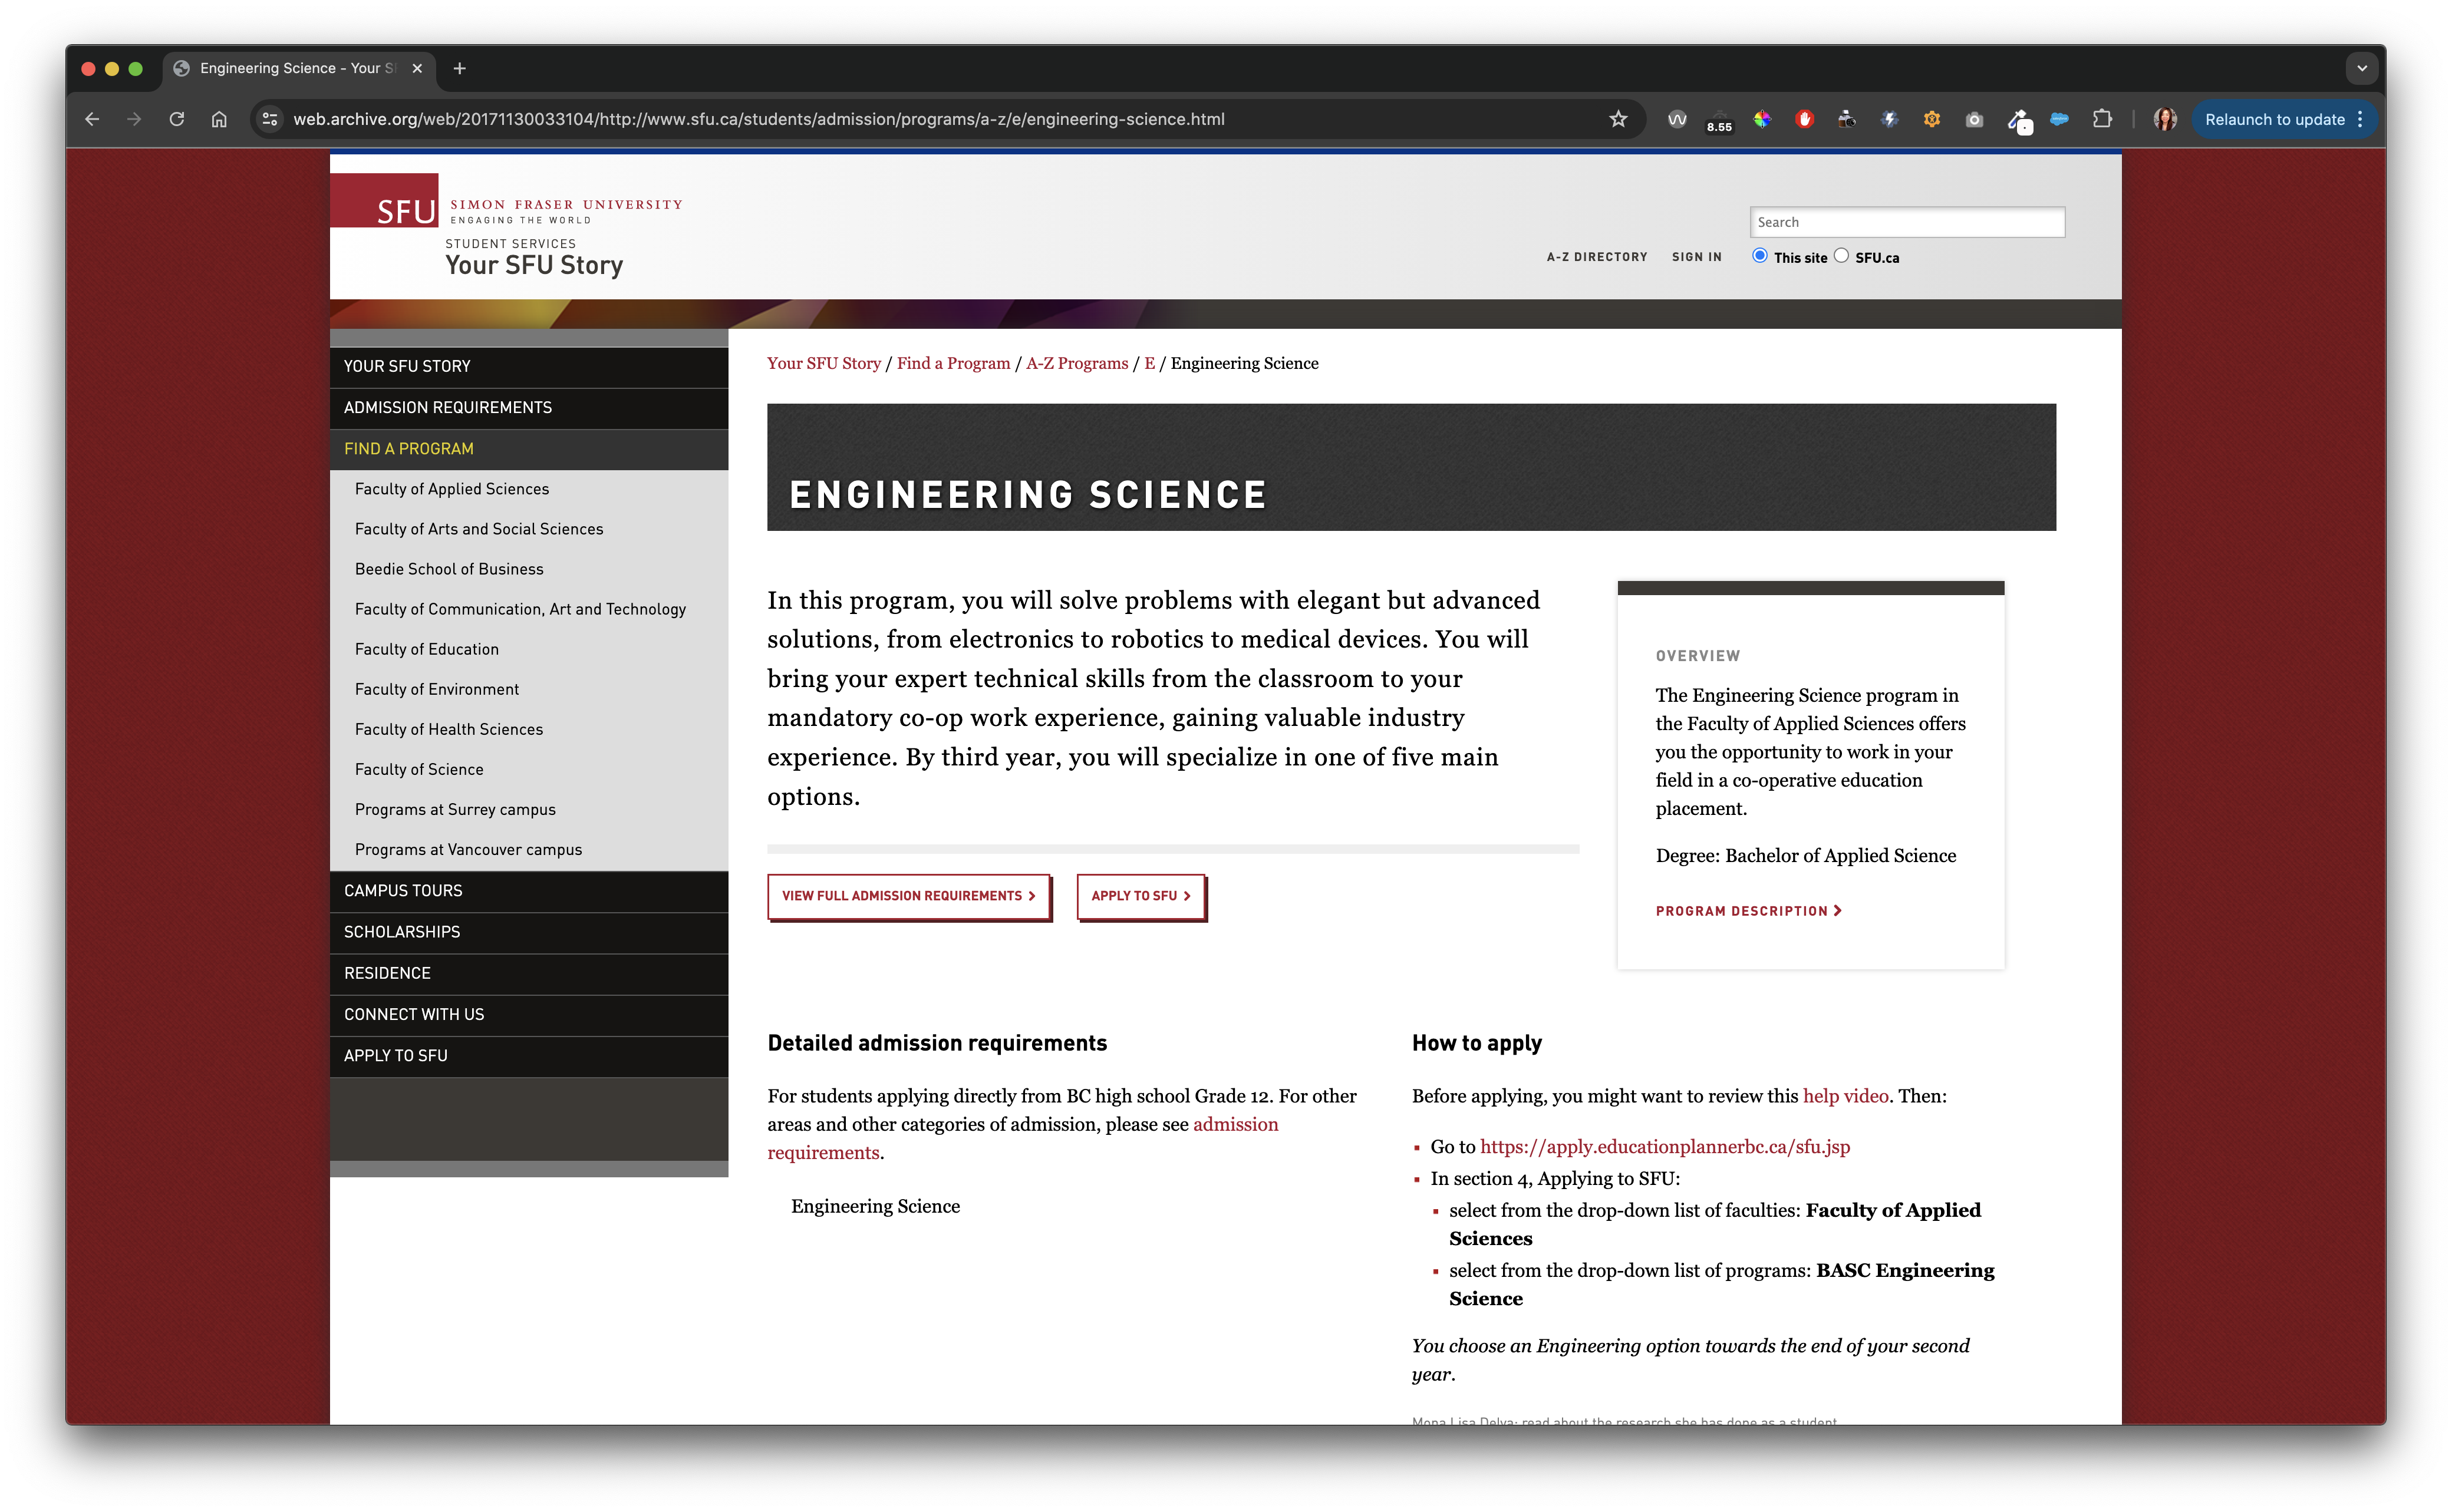Open the Salesforce cloud extension
Screen dimensions: 2452x1512
[2059, 119]
